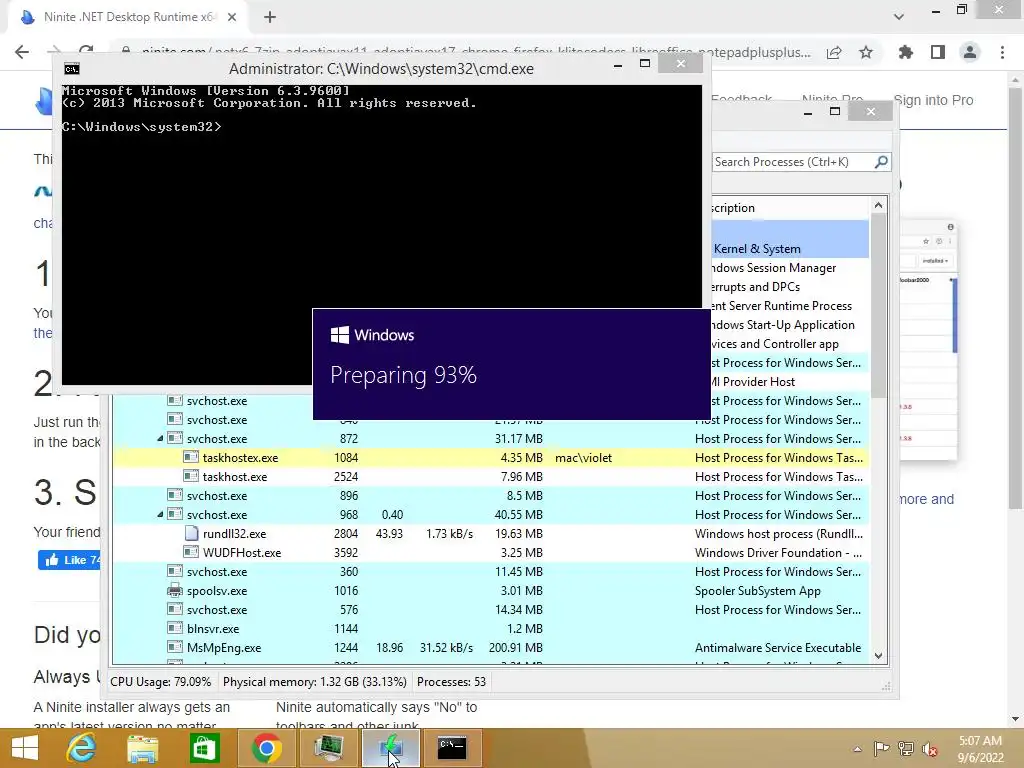
Task: Open the Chrome share page icon
Action: pyautogui.click(x=834, y=52)
